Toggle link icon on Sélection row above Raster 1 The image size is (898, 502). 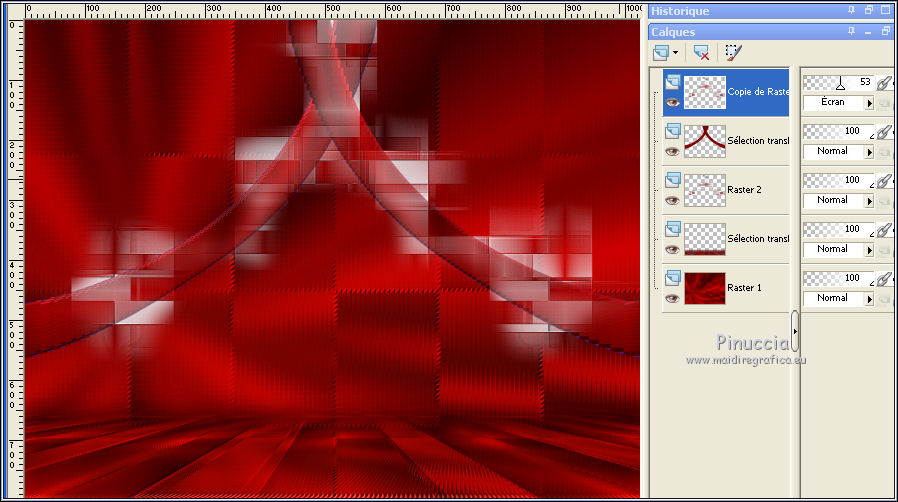(885, 230)
